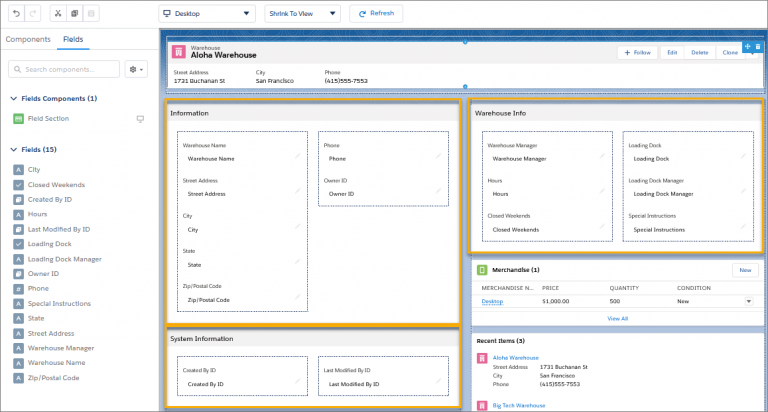This screenshot has height=412, width=768.
Task: Click the Cut scissors icon
Action: [x=57, y=14]
